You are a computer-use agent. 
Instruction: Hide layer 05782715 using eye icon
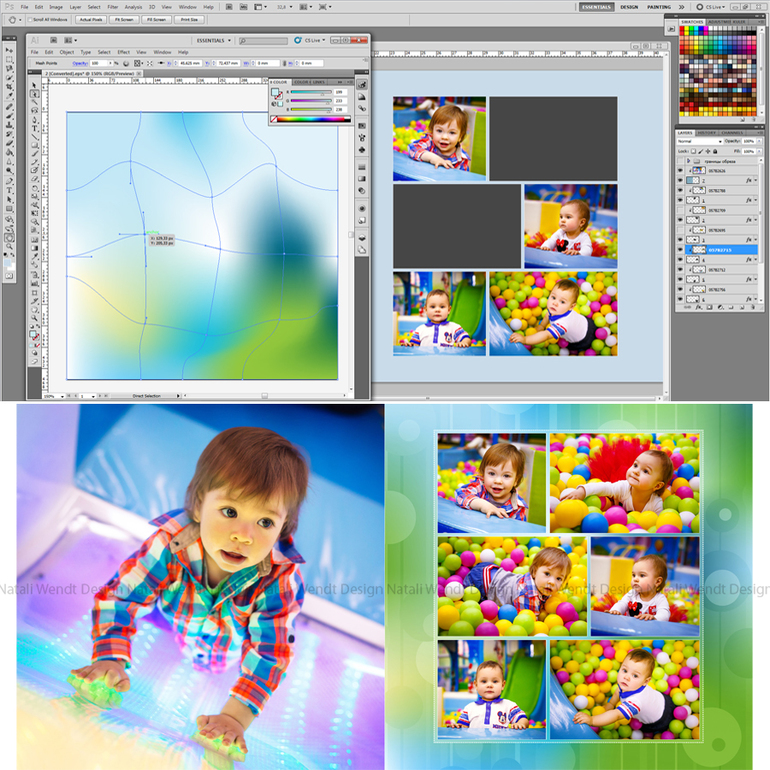tap(680, 250)
